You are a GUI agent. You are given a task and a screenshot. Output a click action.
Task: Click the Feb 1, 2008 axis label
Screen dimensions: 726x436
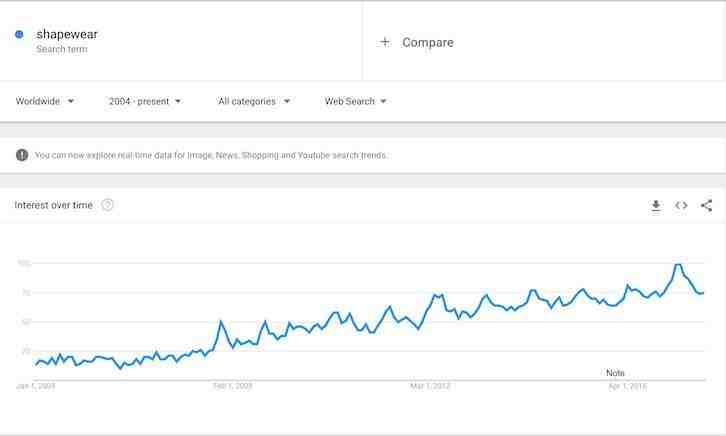(x=232, y=386)
